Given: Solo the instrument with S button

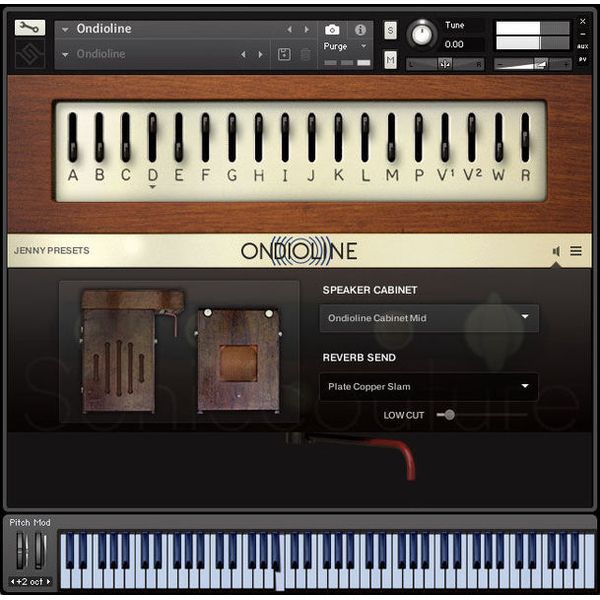Looking at the screenshot, I should point(390,30).
